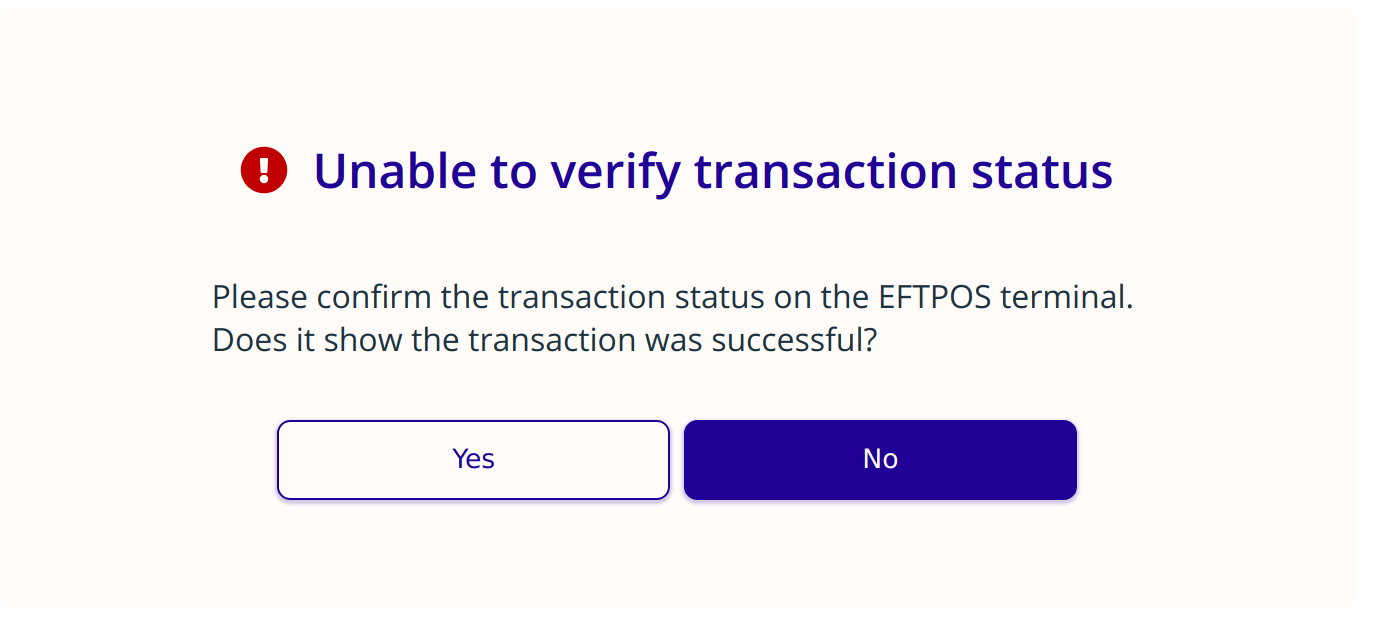Viewport: 1391px width, 632px height.
Task: Click the warning icon beside the heading
Action: point(264,170)
